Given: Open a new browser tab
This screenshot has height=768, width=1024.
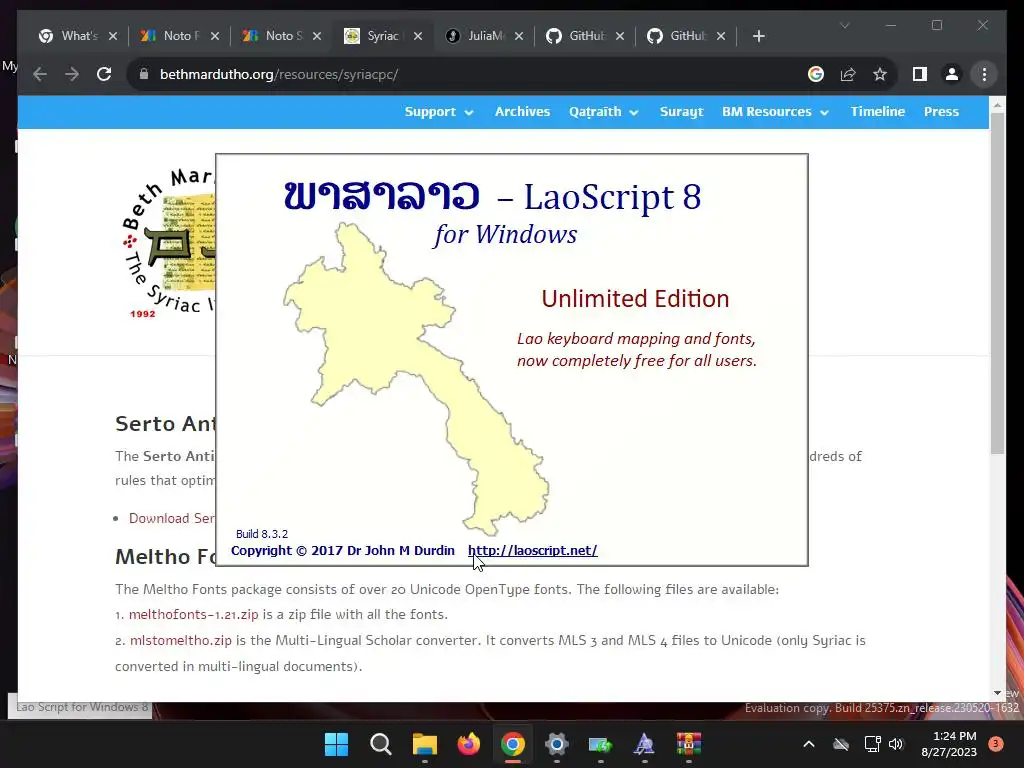Looking at the screenshot, I should click(758, 36).
